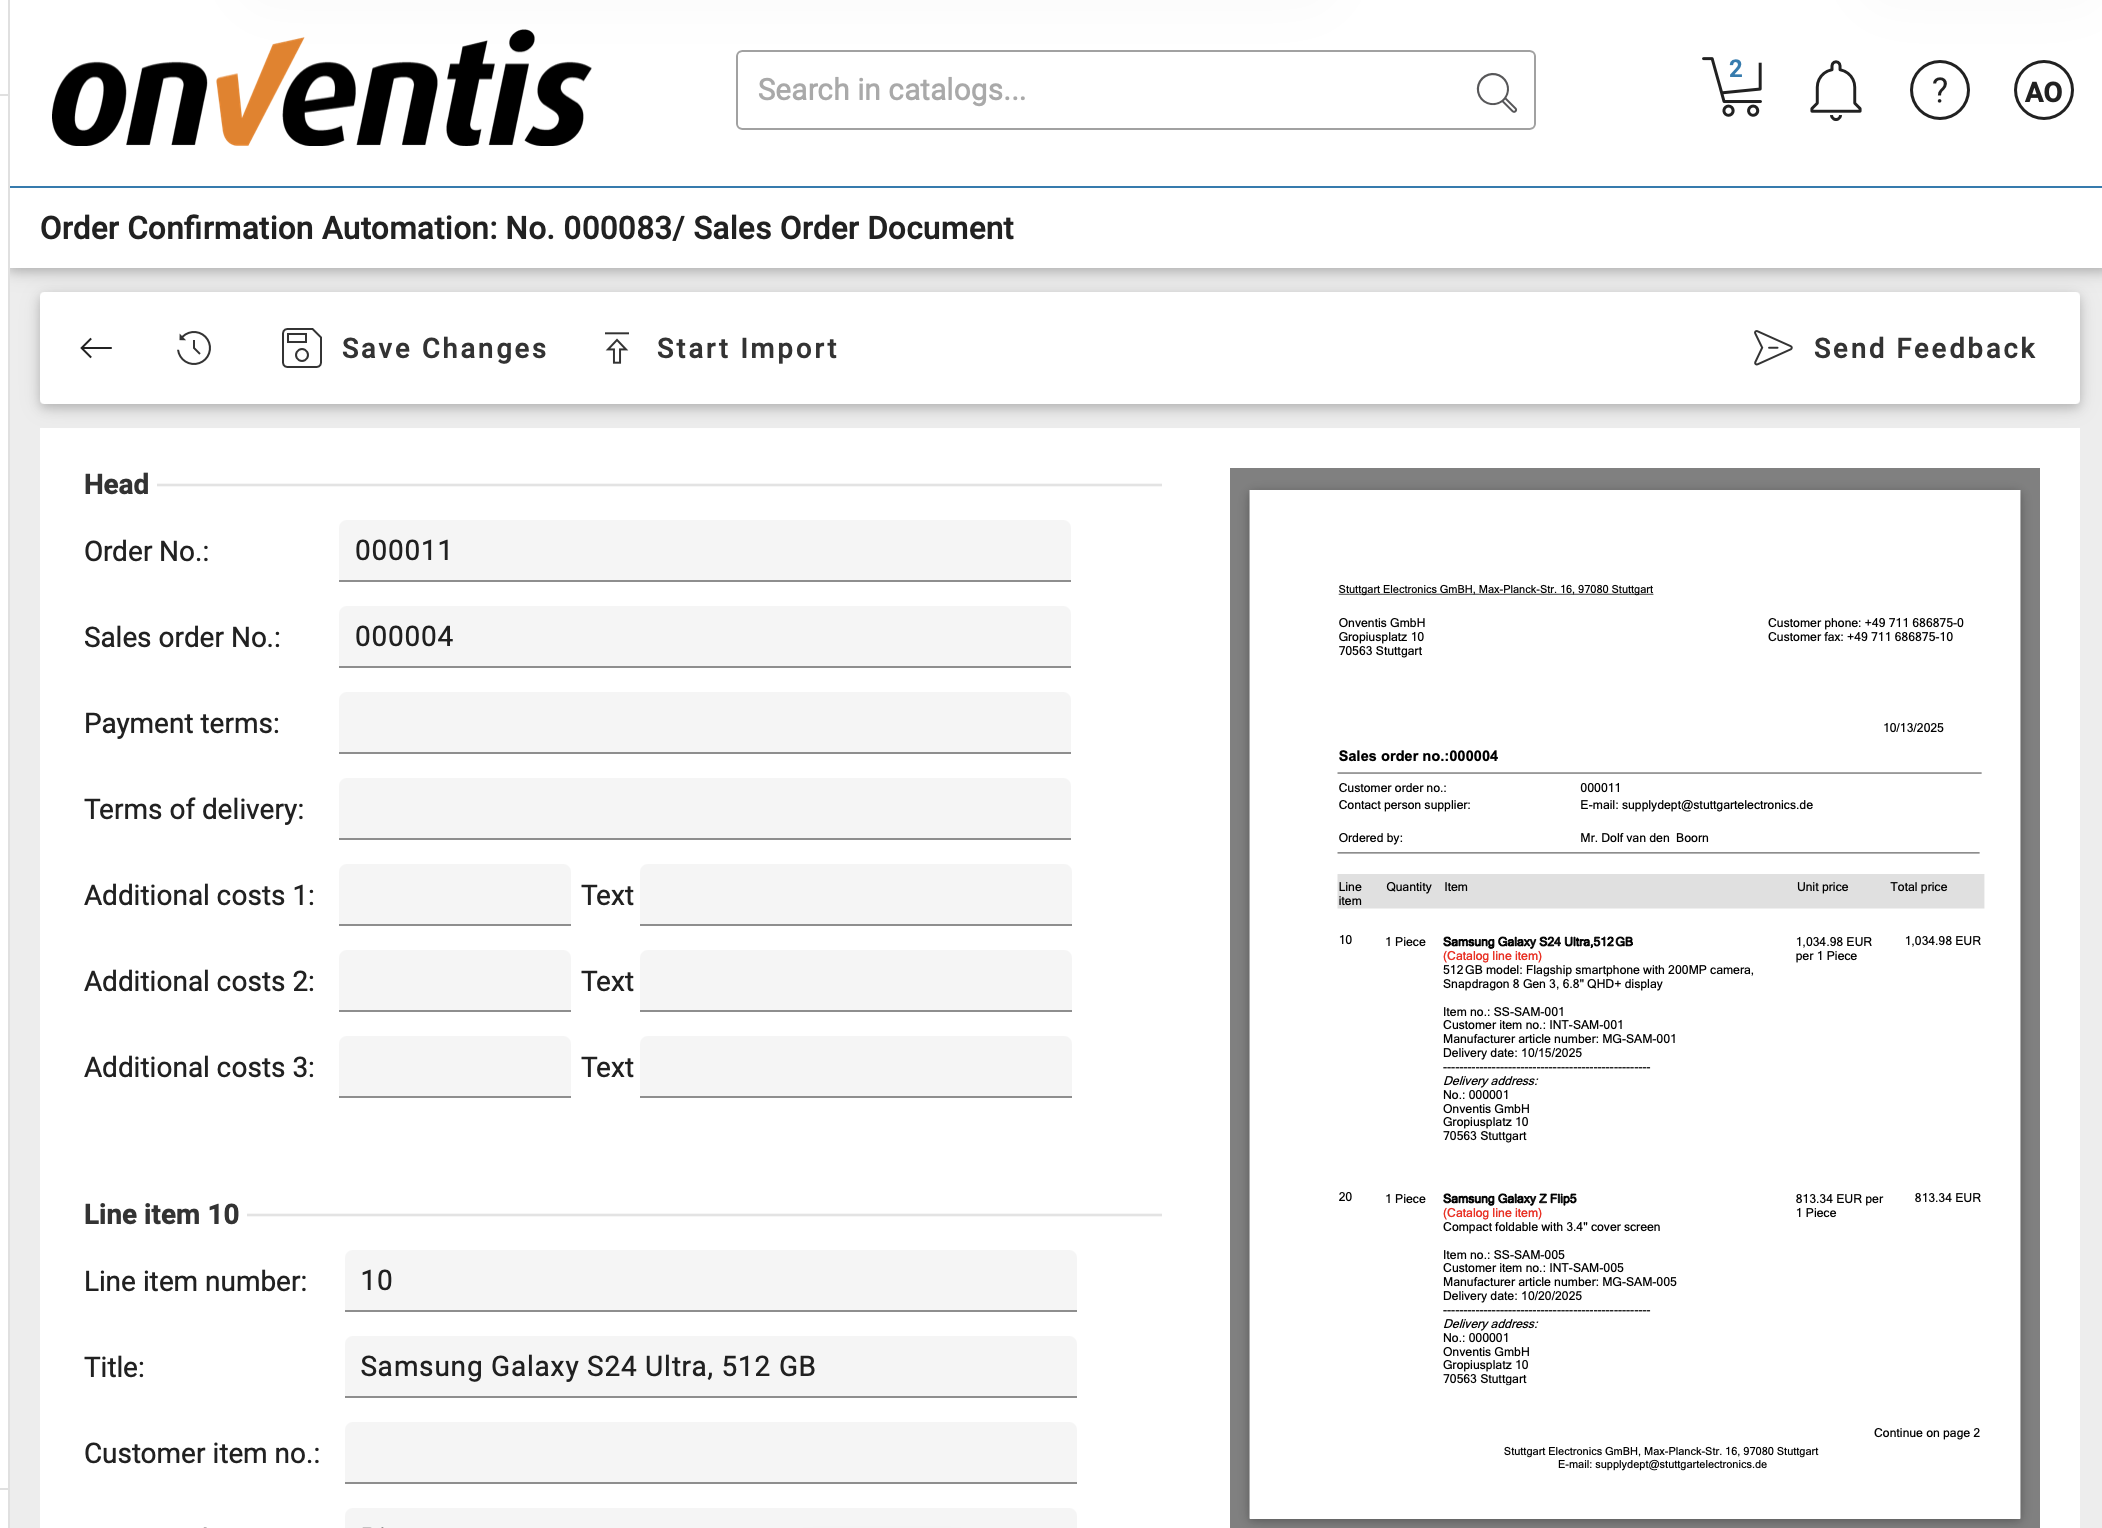Screen dimensions: 2102x1528
Task: Navigate back with the arrow icon
Action: [x=95, y=348]
